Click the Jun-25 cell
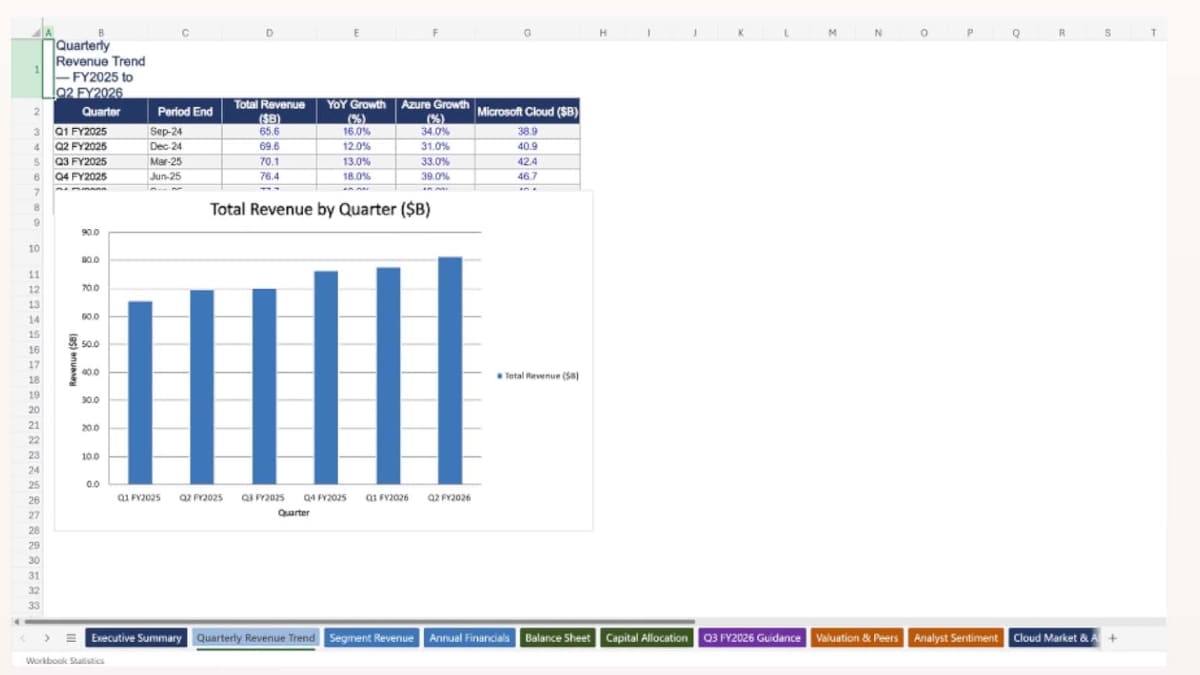Screen dimensions: 1200x675 pyautogui.click(x=185, y=176)
